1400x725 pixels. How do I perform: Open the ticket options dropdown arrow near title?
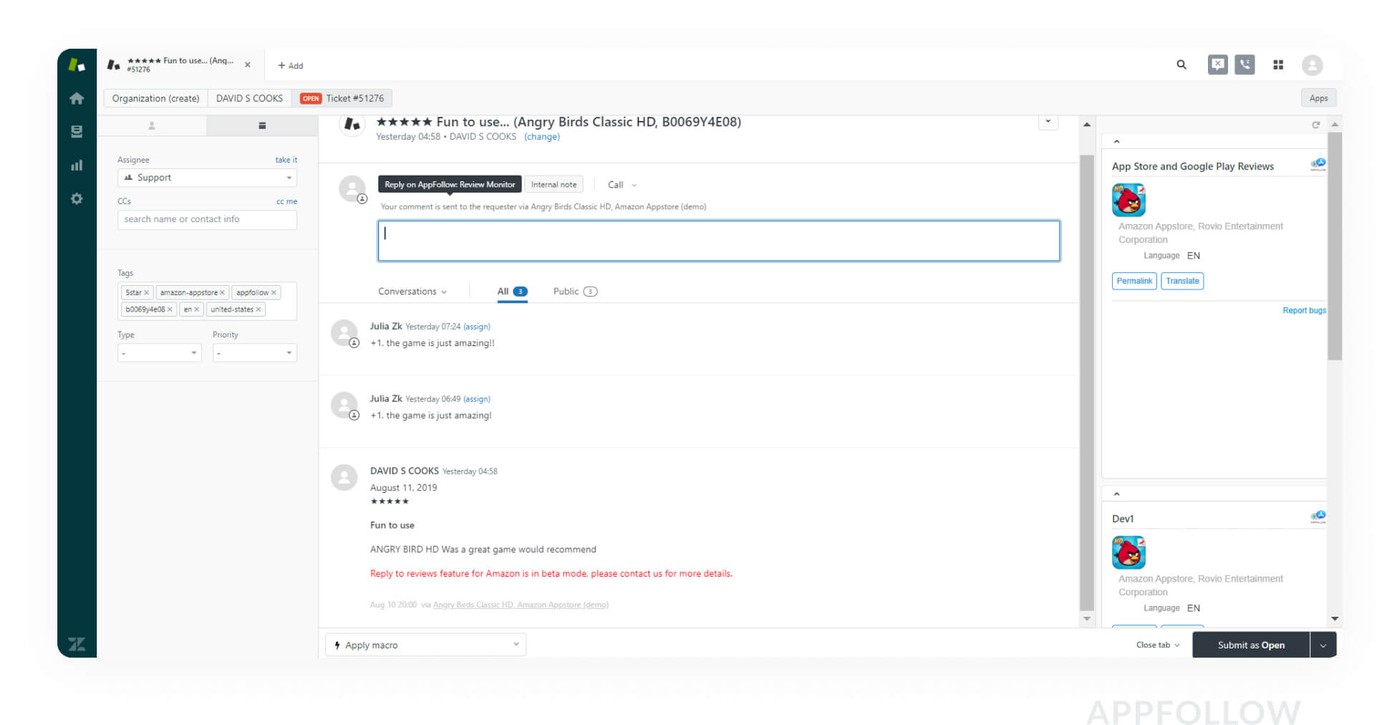point(1048,122)
